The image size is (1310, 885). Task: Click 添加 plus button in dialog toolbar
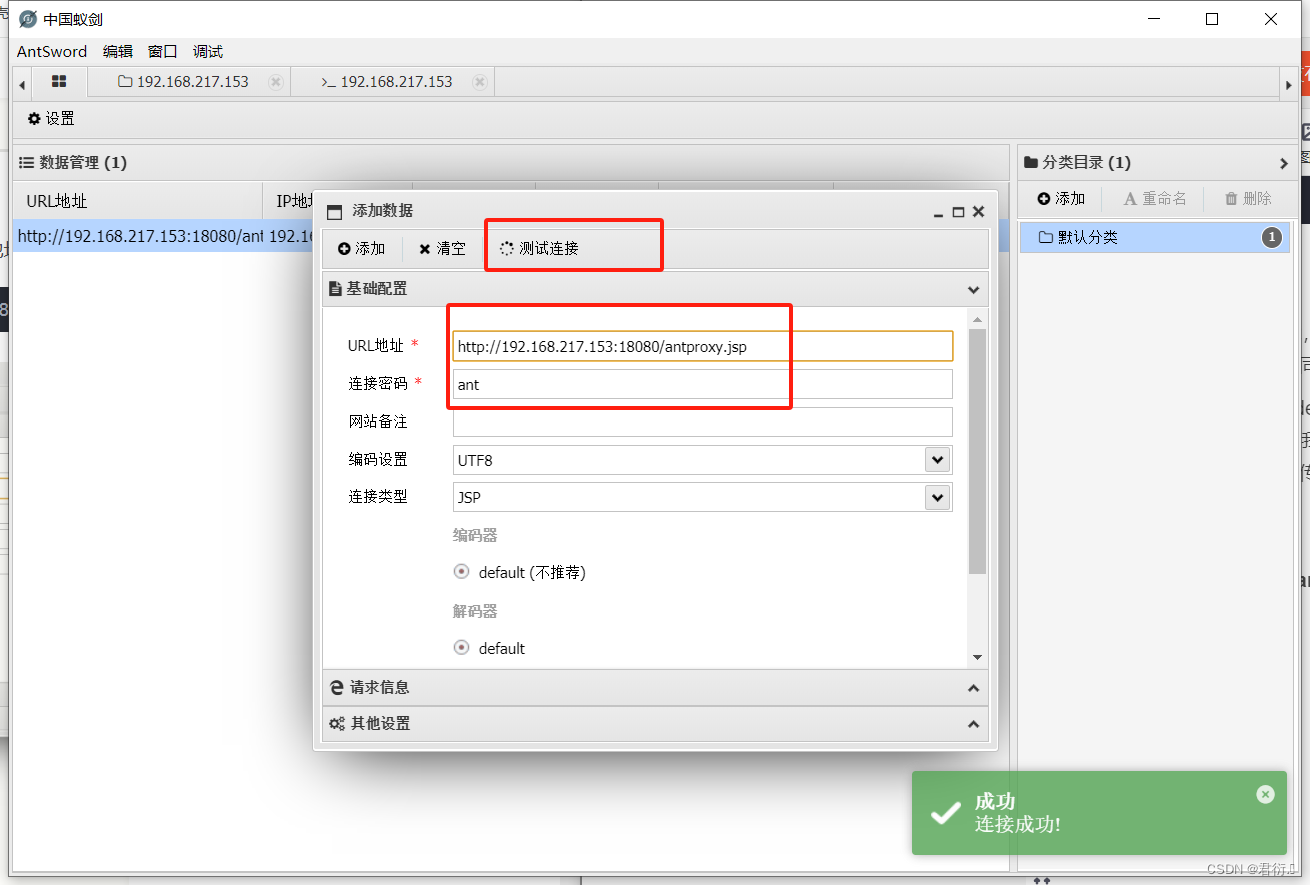pyautogui.click(x=362, y=249)
